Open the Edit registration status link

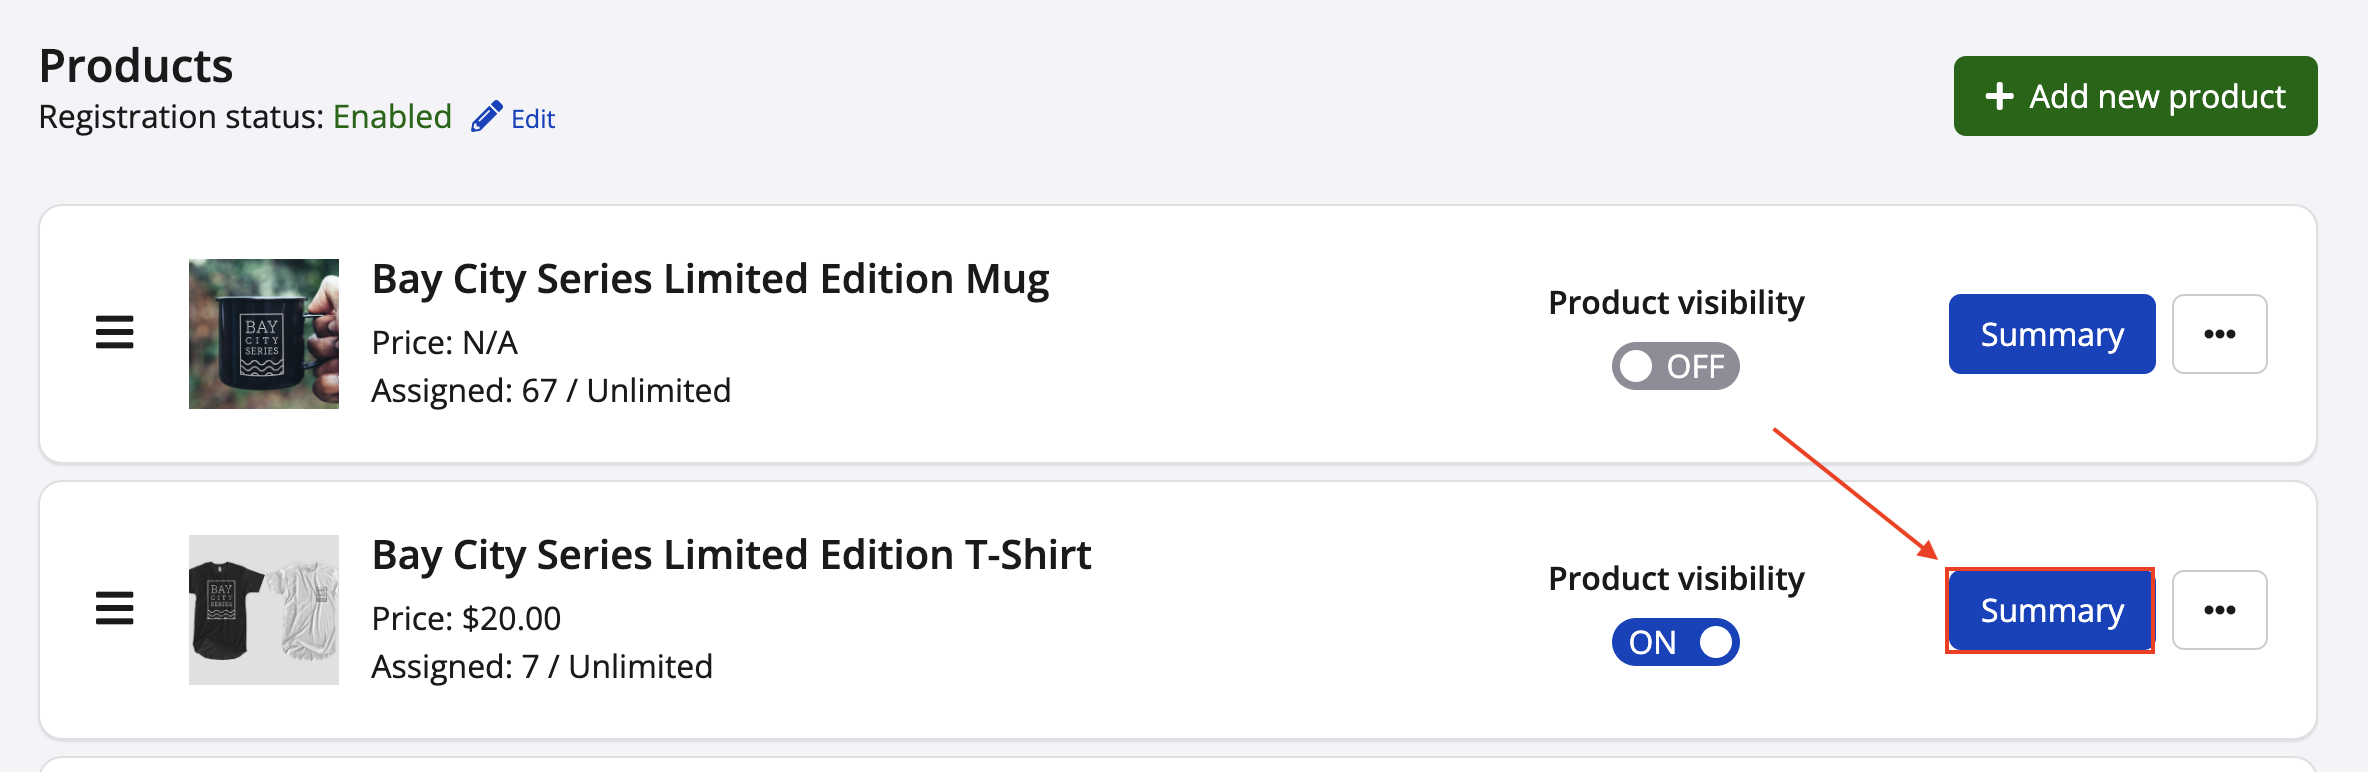point(532,119)
